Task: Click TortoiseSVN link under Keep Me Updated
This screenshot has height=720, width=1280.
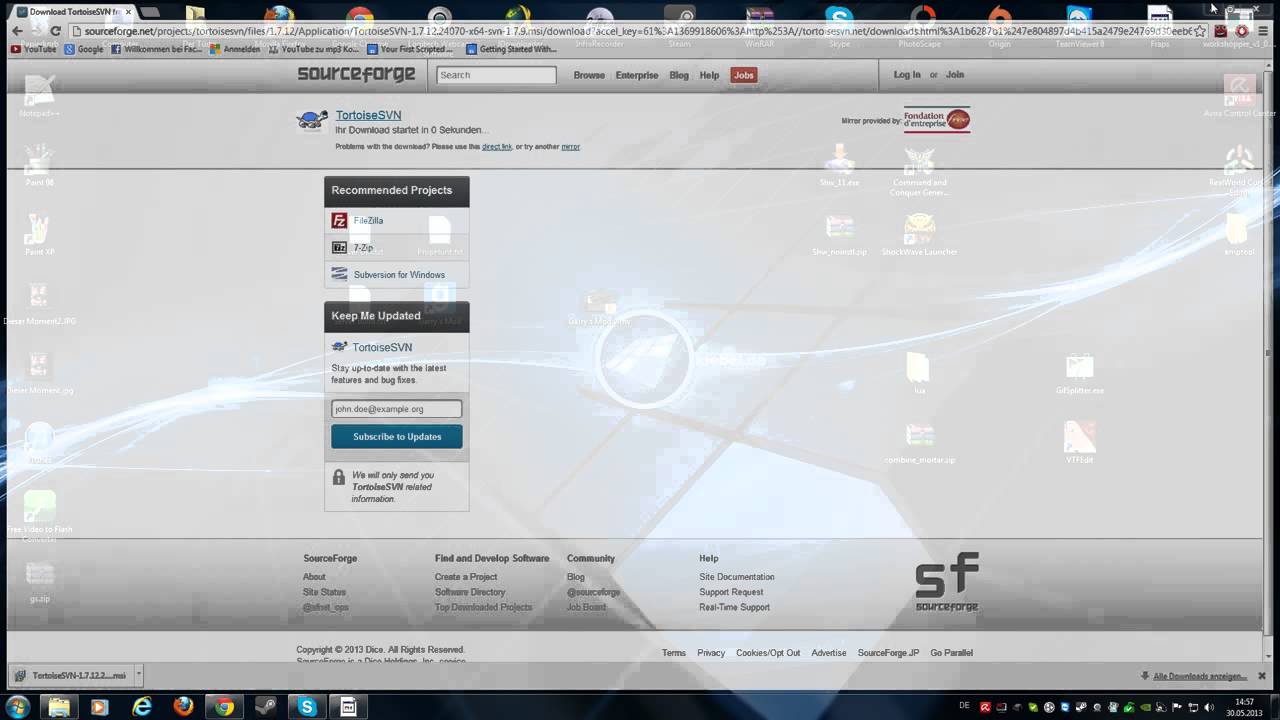Action: pyautogui.click(x=382, y=347)
